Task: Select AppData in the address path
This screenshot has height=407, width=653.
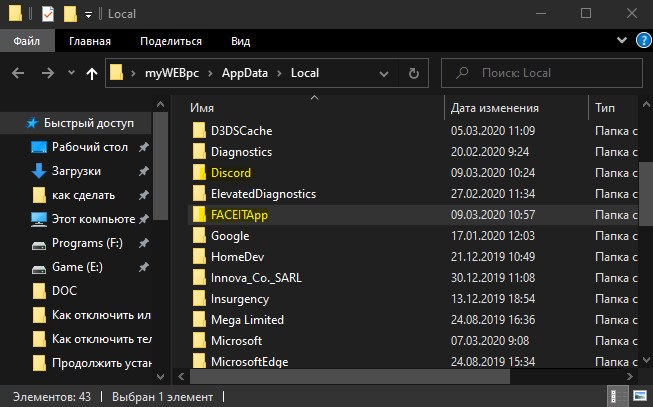Action: point(244,73)
